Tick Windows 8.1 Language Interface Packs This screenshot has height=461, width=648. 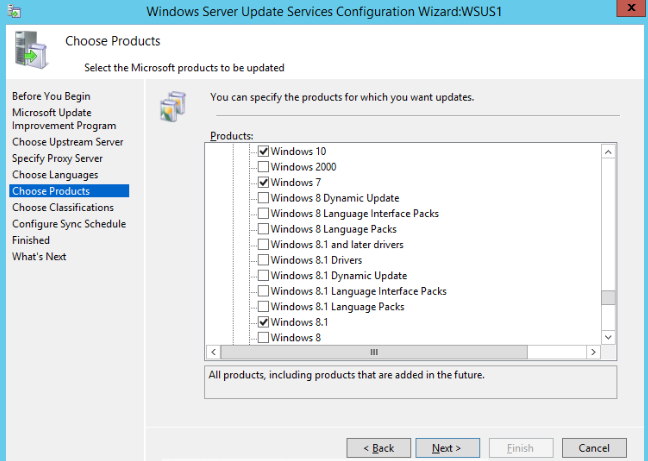click(263, 291)
